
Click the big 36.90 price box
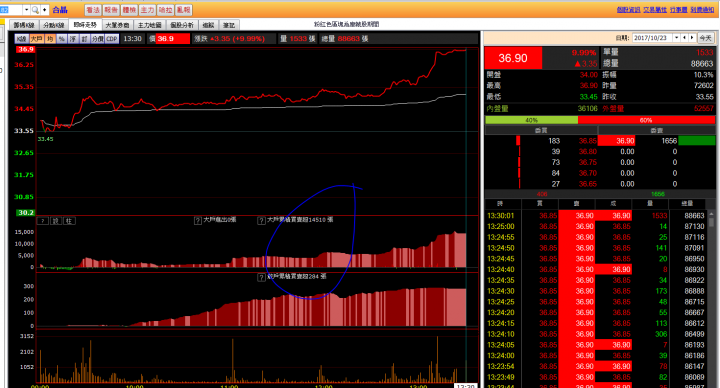(513, 58)
